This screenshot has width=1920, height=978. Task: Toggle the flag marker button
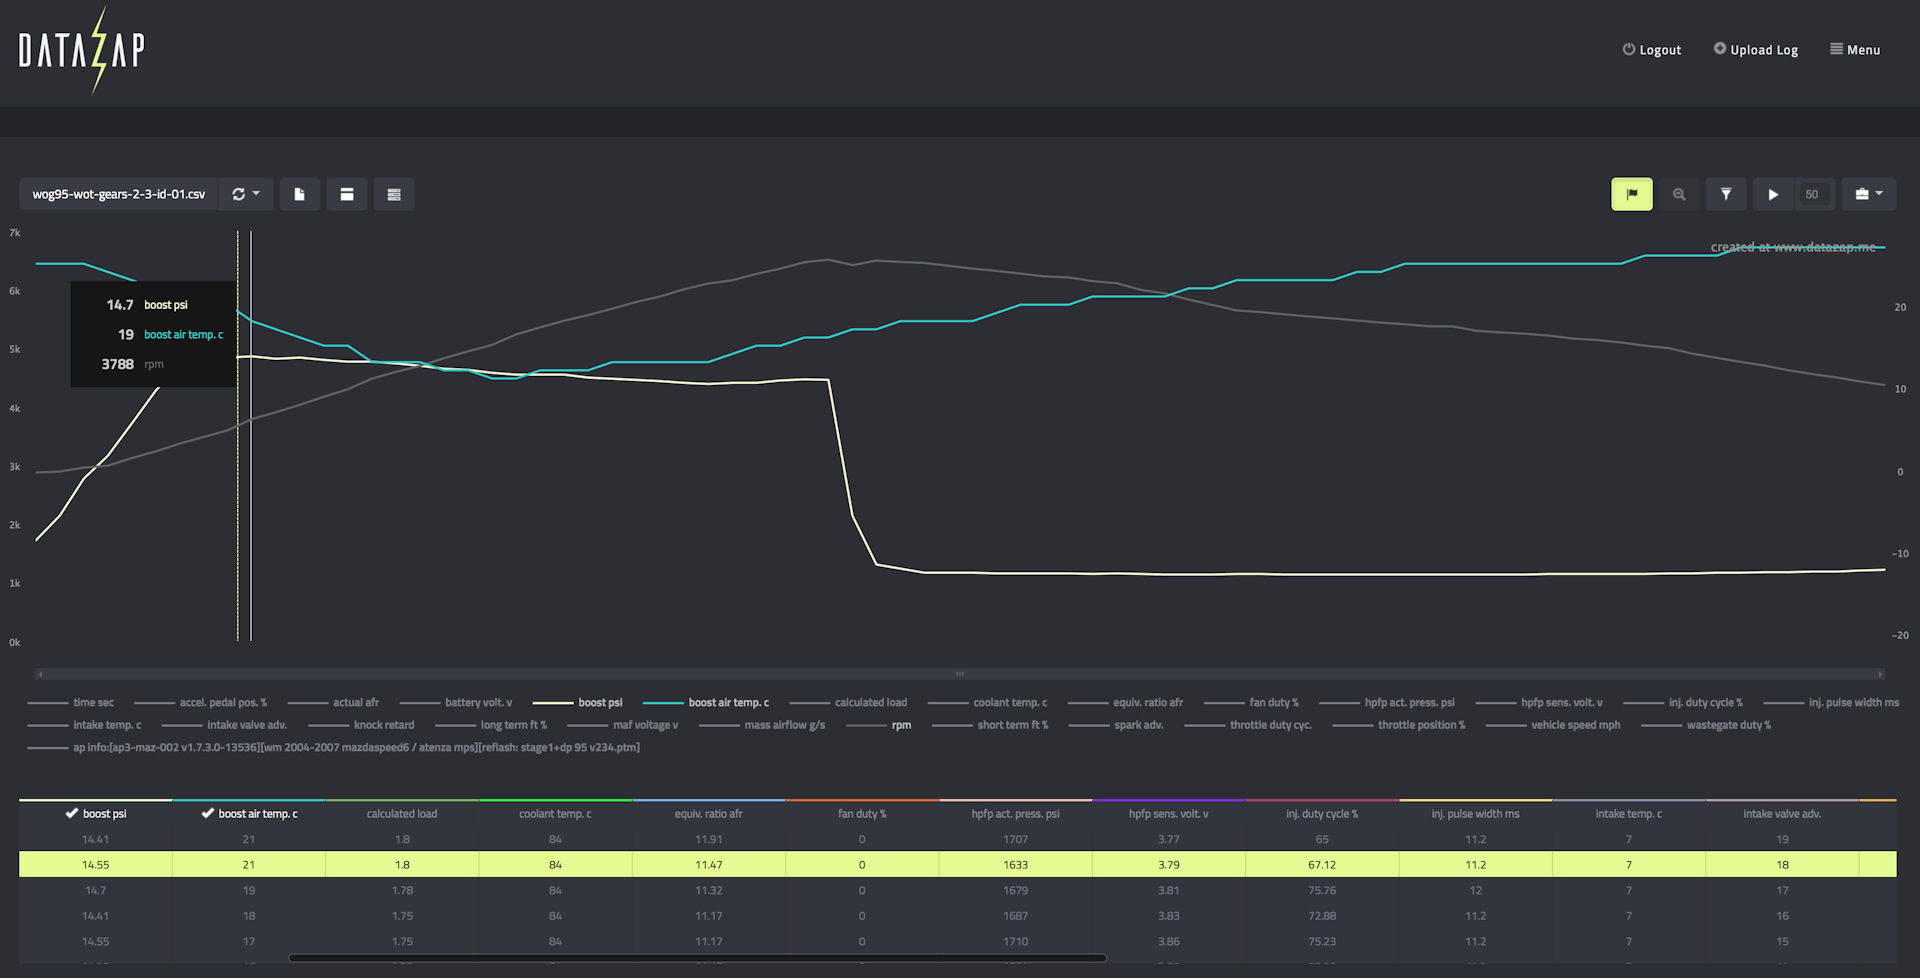pos(1631,194)
